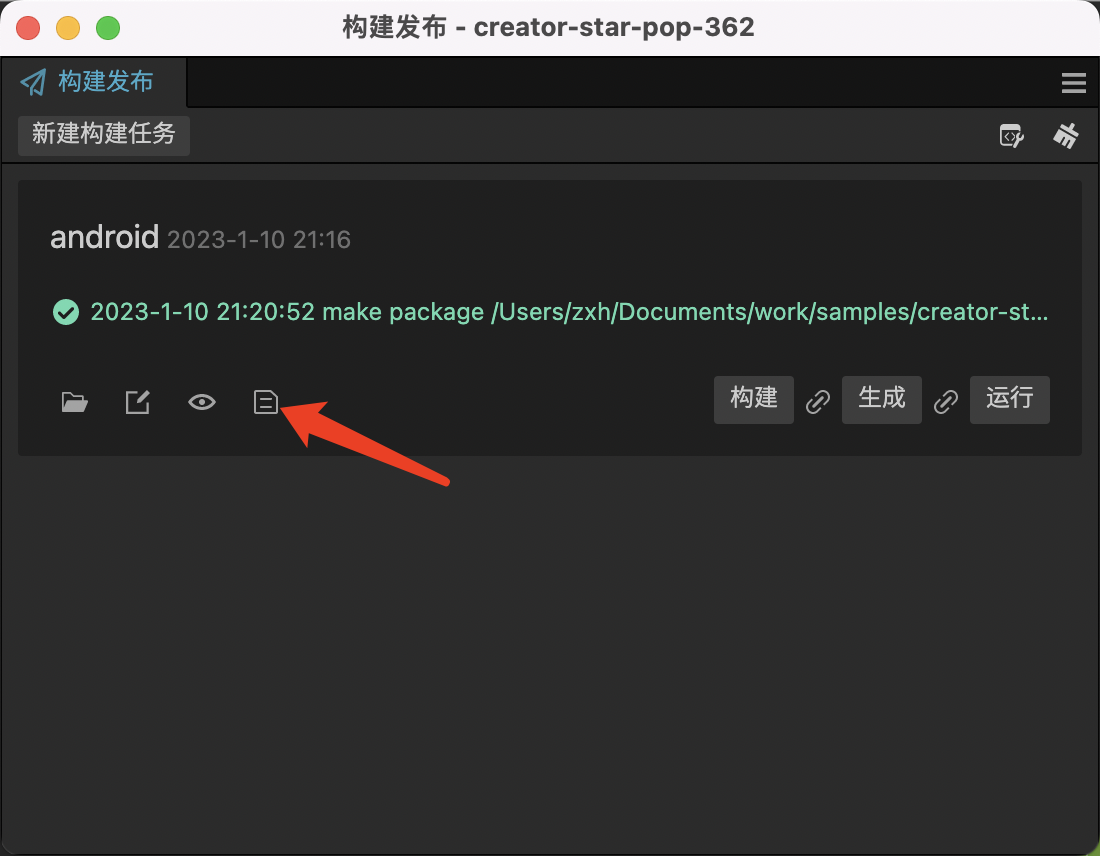Select the android task title
This screenshot has width=1100, height=856.
(x=104, y=237)
